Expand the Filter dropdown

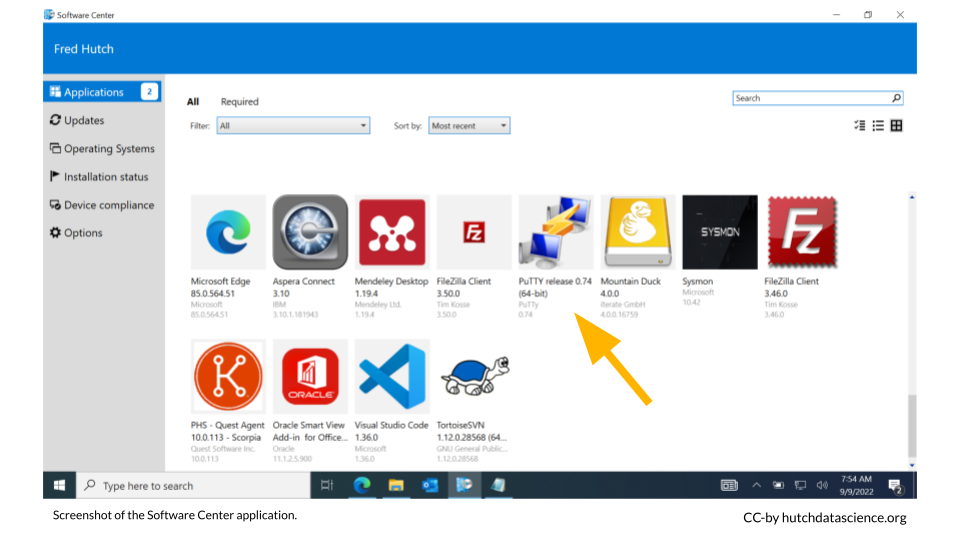(x=293, y=126)
